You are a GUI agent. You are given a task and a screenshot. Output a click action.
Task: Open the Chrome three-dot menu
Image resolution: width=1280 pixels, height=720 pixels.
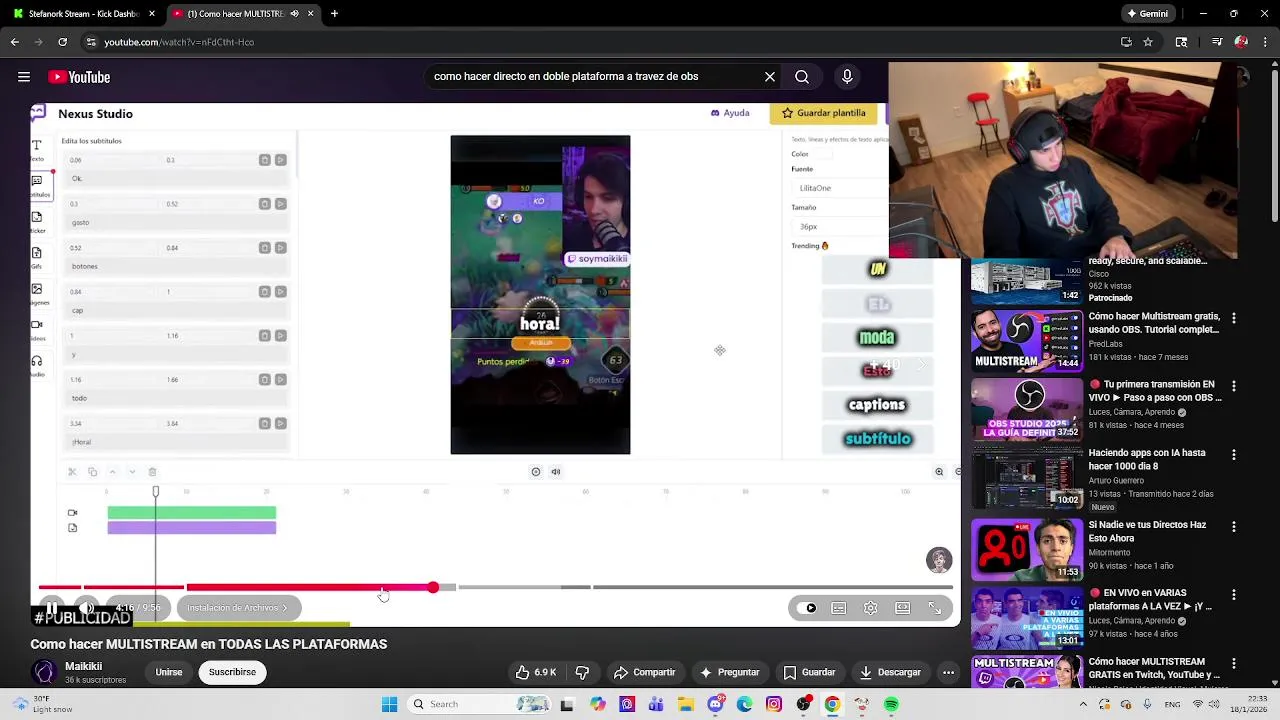[x=1264, y=42]
